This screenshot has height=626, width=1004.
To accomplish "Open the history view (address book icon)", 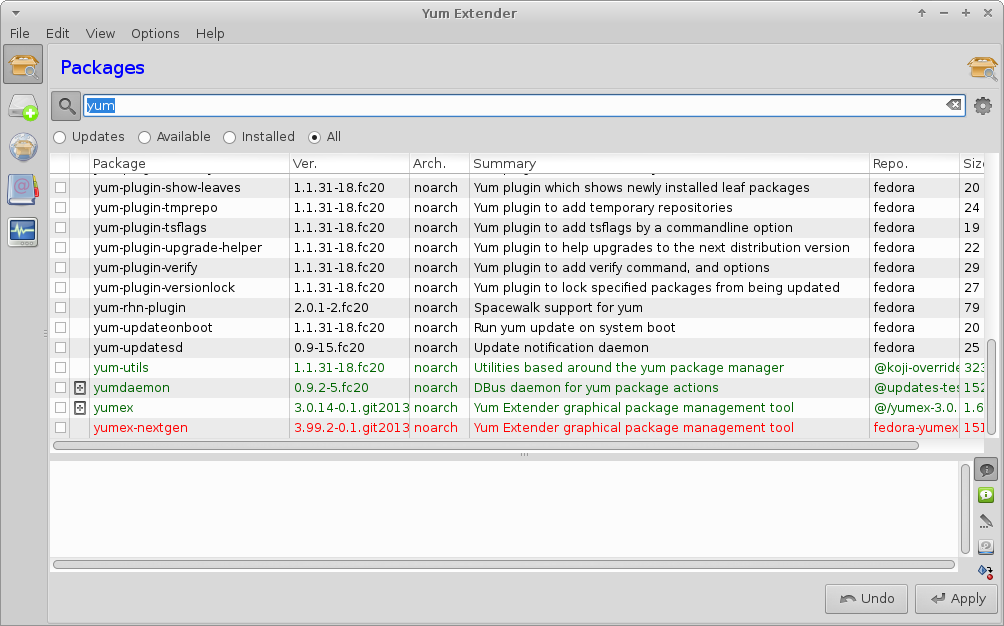I will (23, 189).
